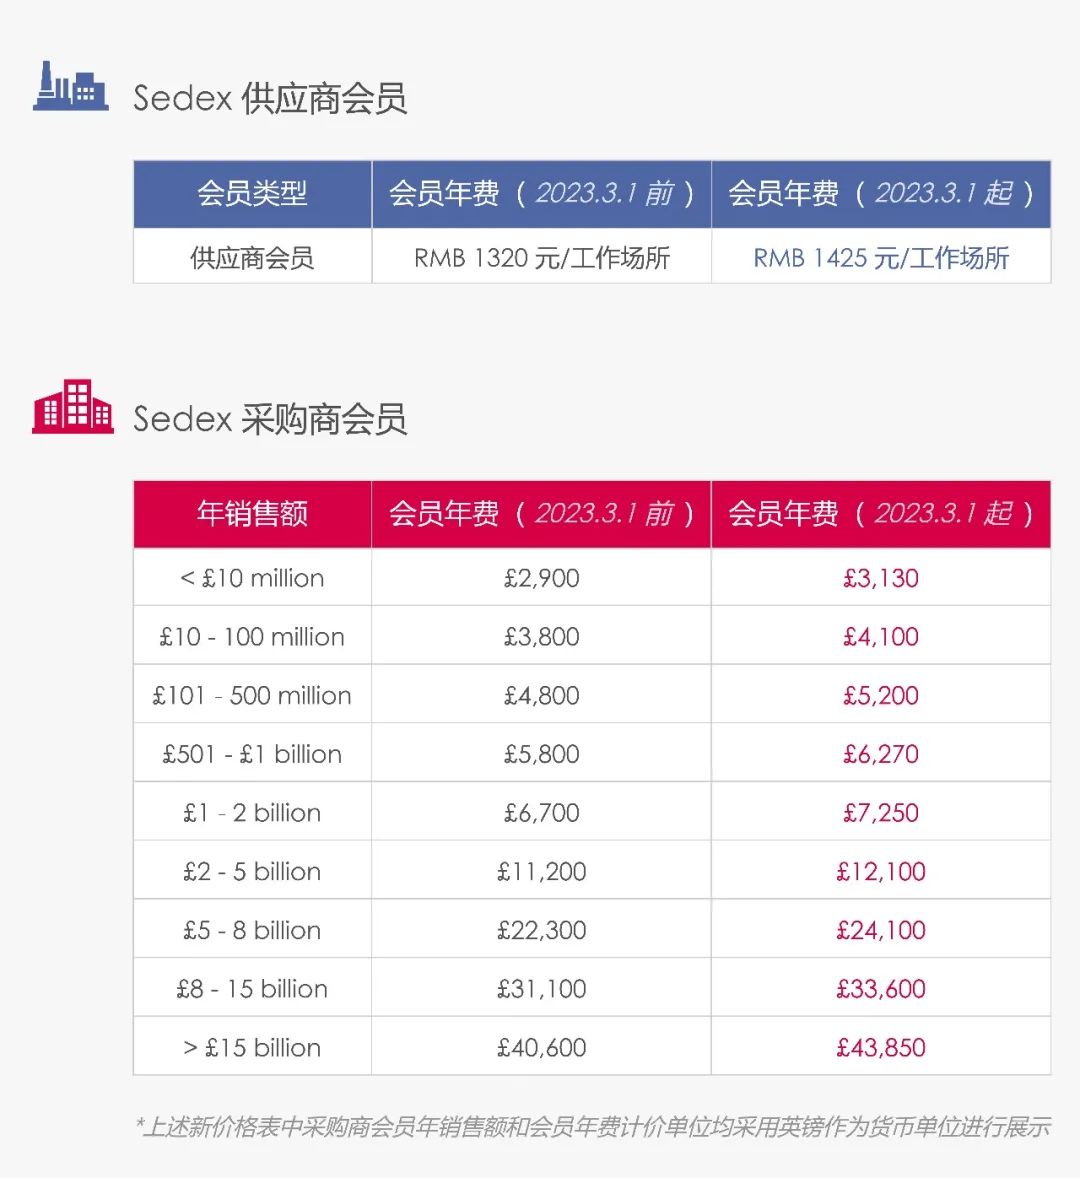Click the £31,100 fee cell
Viewport: 1080px width, 1178px height.
point(541,989)
